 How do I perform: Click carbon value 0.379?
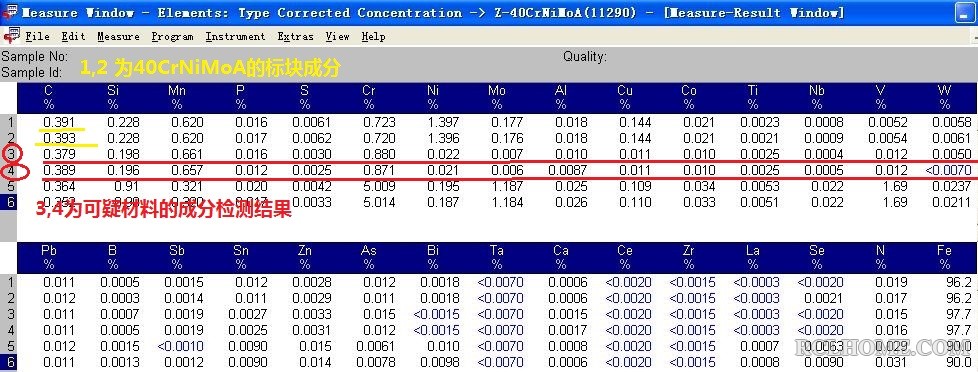(x=59, y=154)
